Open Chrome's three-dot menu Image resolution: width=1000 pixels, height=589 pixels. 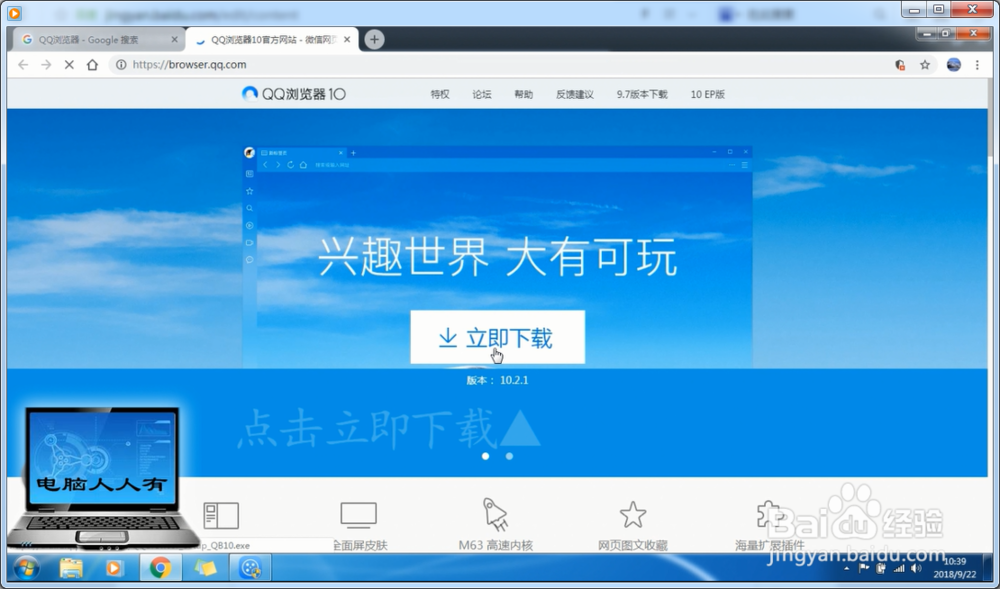(977, 64)
